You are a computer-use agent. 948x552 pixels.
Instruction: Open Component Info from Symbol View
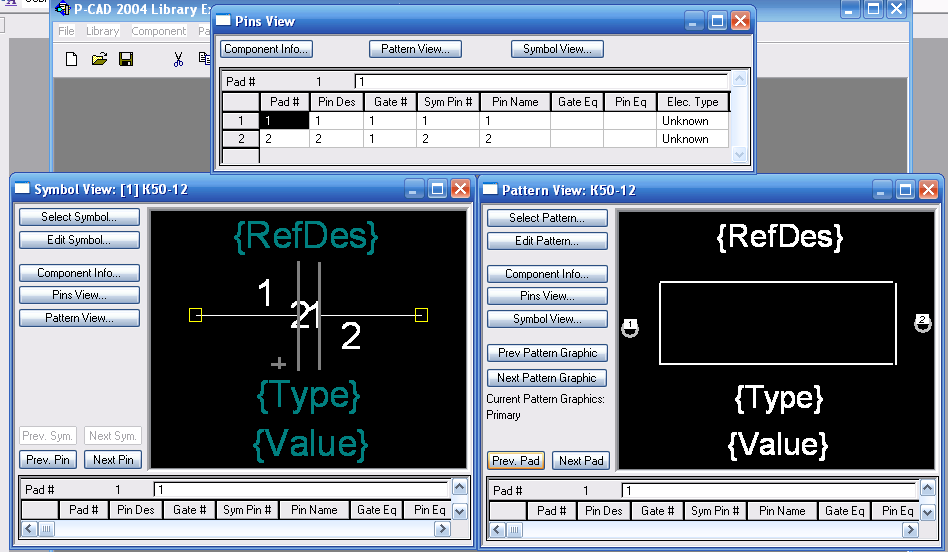click(x=79, y=273)
